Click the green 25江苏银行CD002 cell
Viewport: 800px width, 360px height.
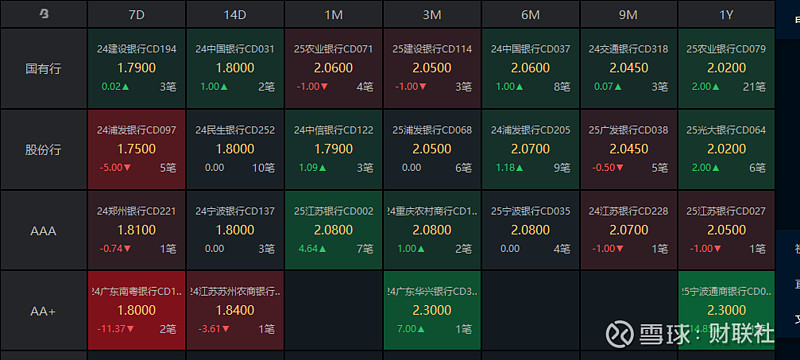(x=333, y=230)
